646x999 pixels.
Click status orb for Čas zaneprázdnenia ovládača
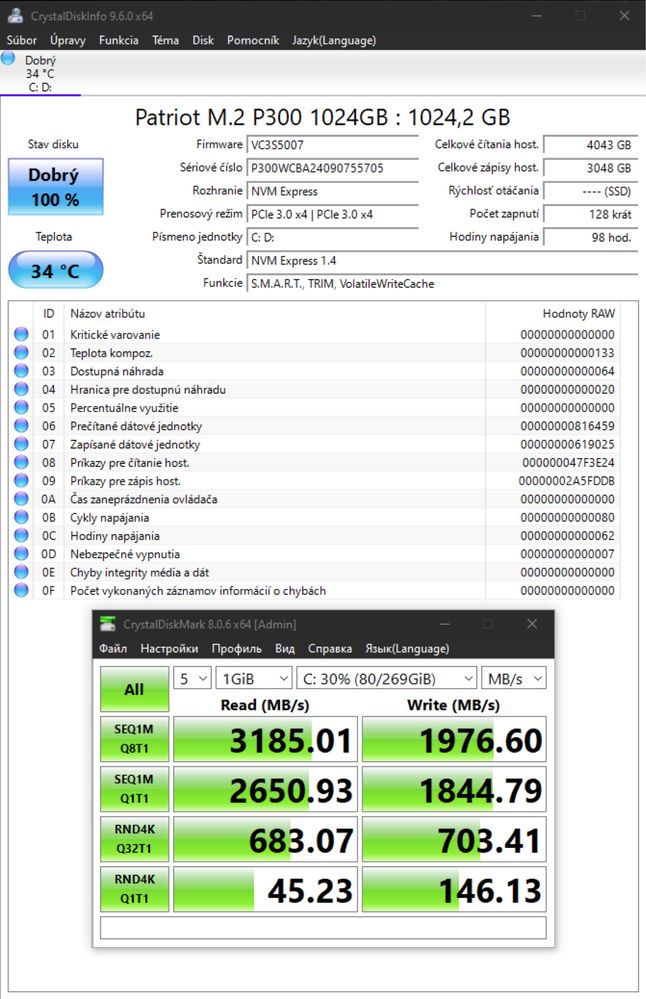[x=21, y=499]
